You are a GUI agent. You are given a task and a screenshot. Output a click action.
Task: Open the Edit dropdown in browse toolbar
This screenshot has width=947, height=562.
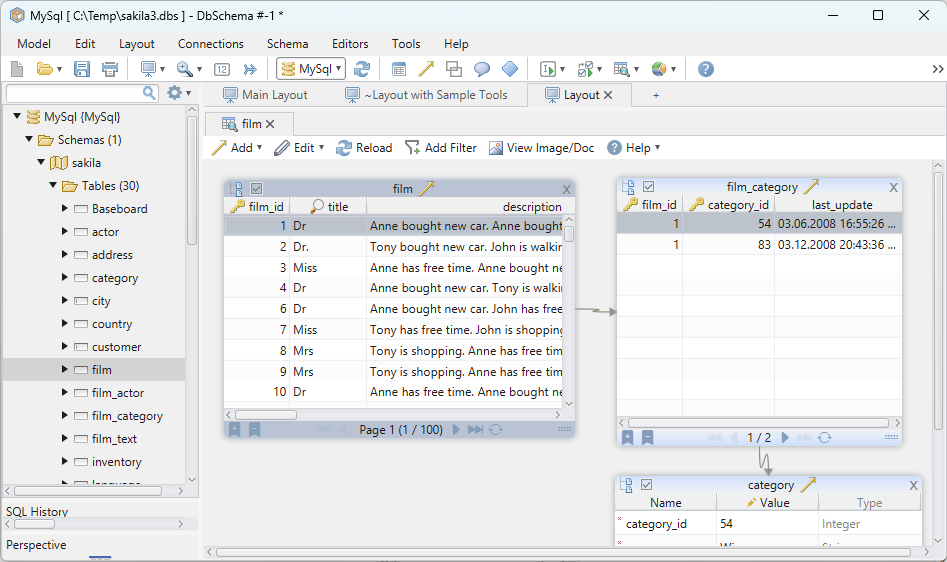(300, 148)
